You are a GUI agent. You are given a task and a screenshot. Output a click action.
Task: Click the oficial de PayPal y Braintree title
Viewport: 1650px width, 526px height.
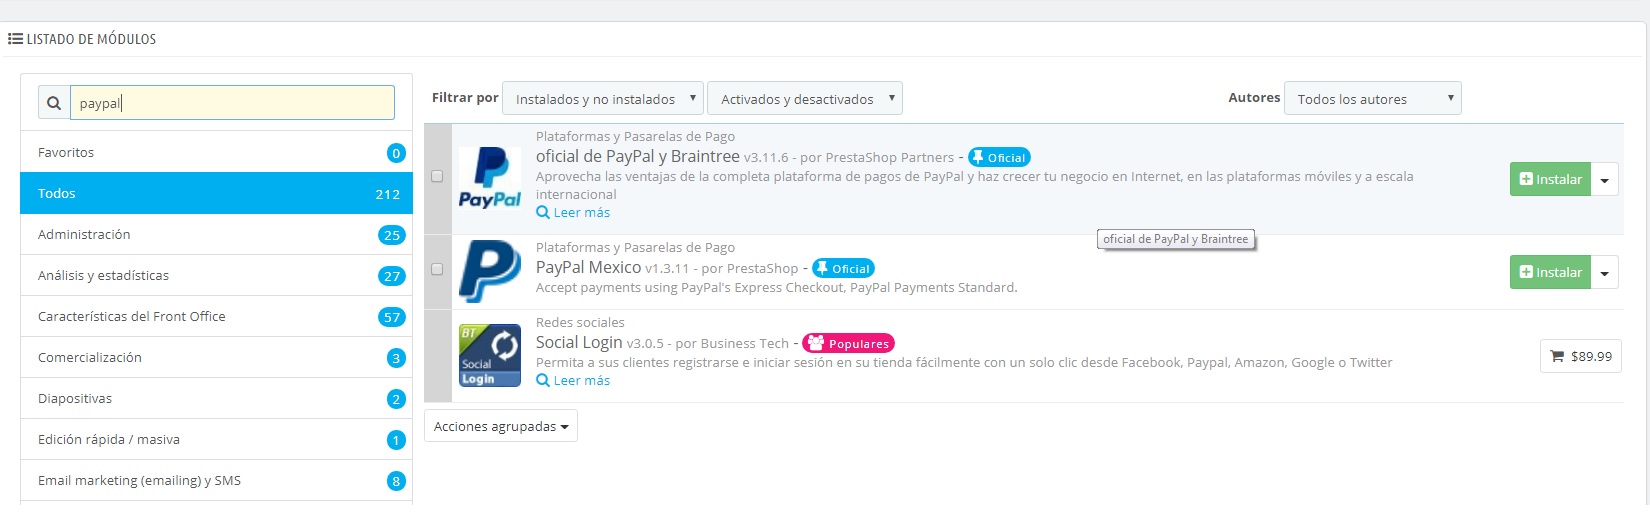point(638,156)
